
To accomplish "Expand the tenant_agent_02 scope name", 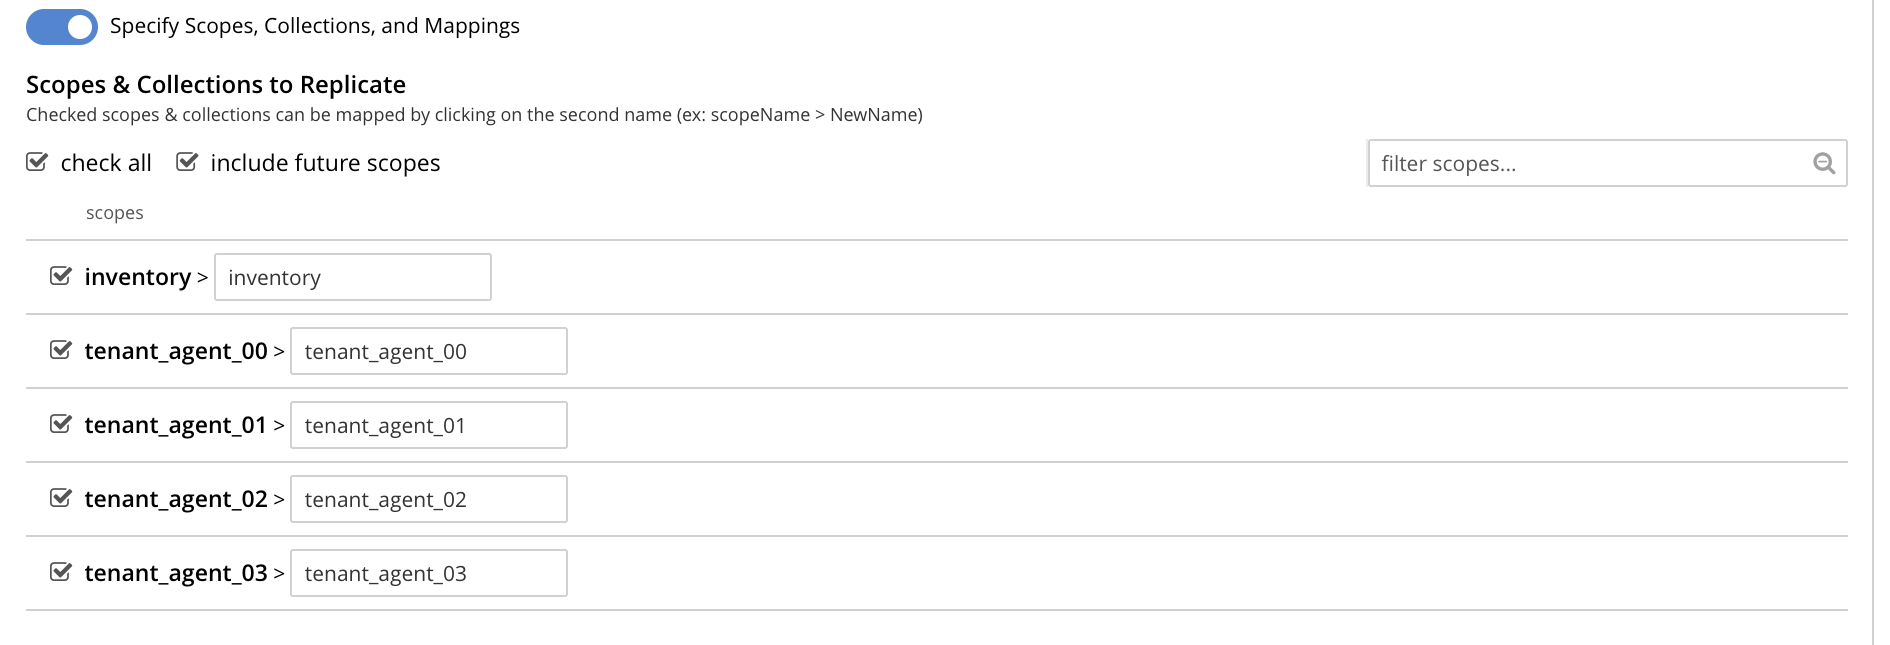I will tap(176, 499).
